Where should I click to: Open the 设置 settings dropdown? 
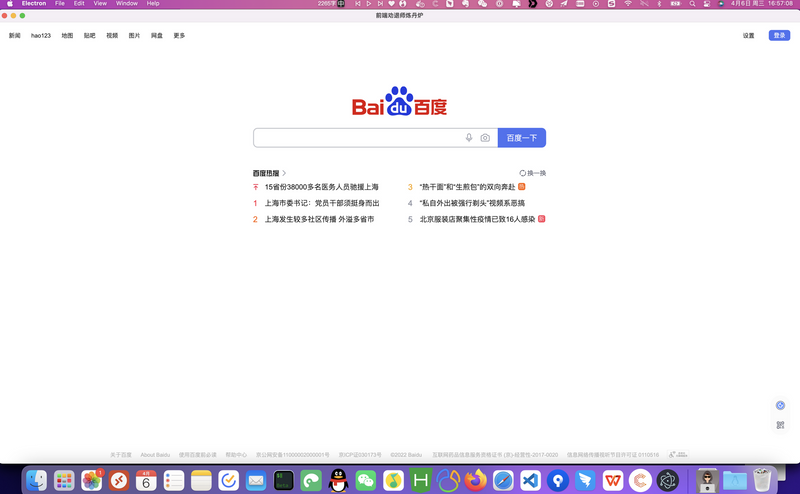[748, 36]
